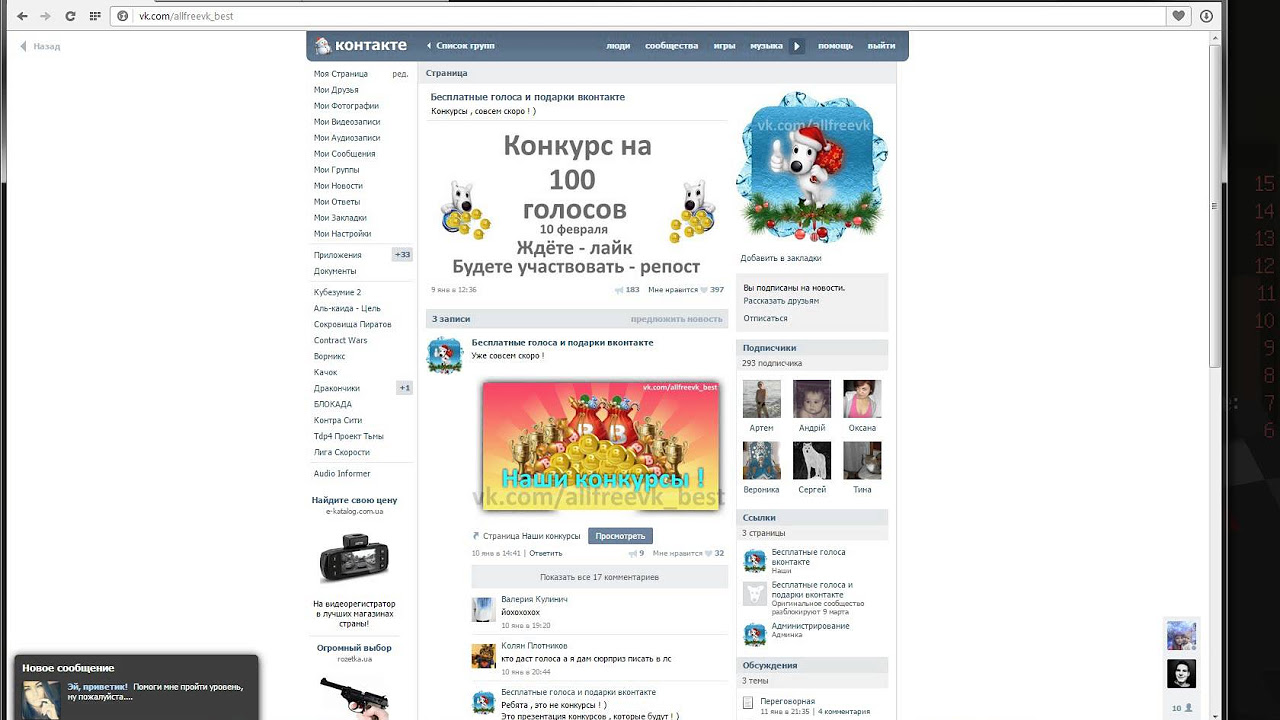This screenshot has height=720, width=1280.
Task: Open the browser apps grid icon
Action: [x=95, y=16]
